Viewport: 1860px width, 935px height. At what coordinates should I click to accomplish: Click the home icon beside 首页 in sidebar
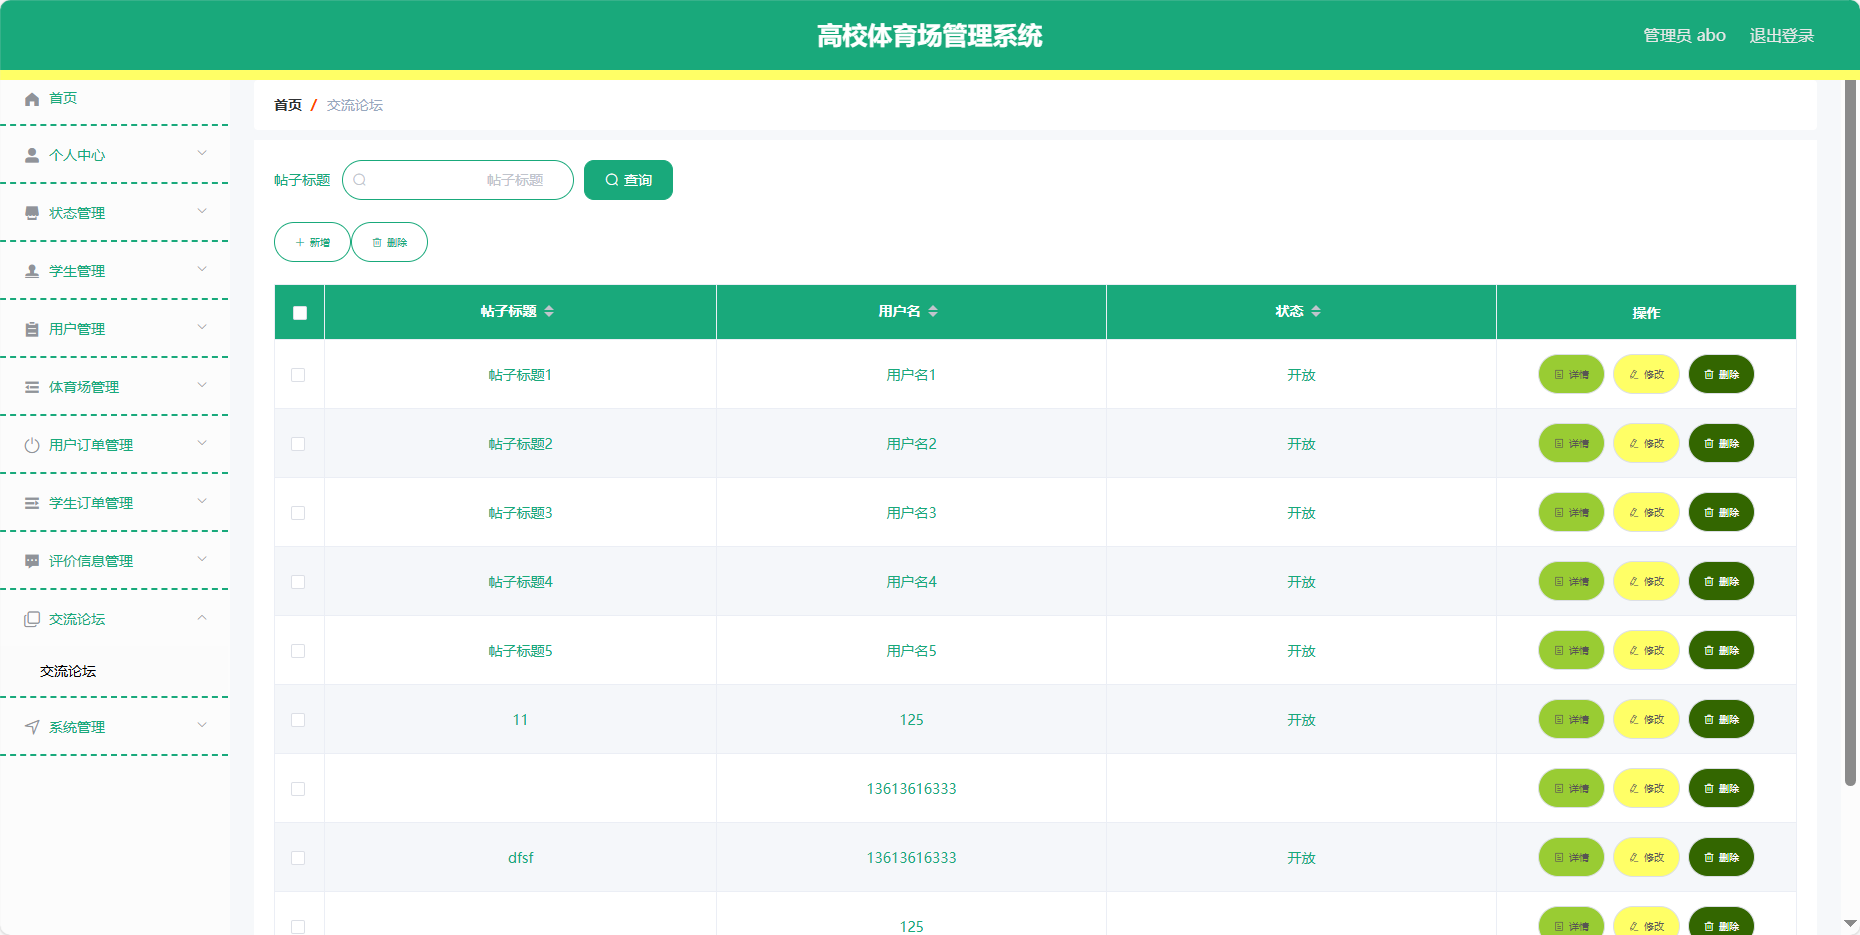pyautogui.click(x=32, y=99)
